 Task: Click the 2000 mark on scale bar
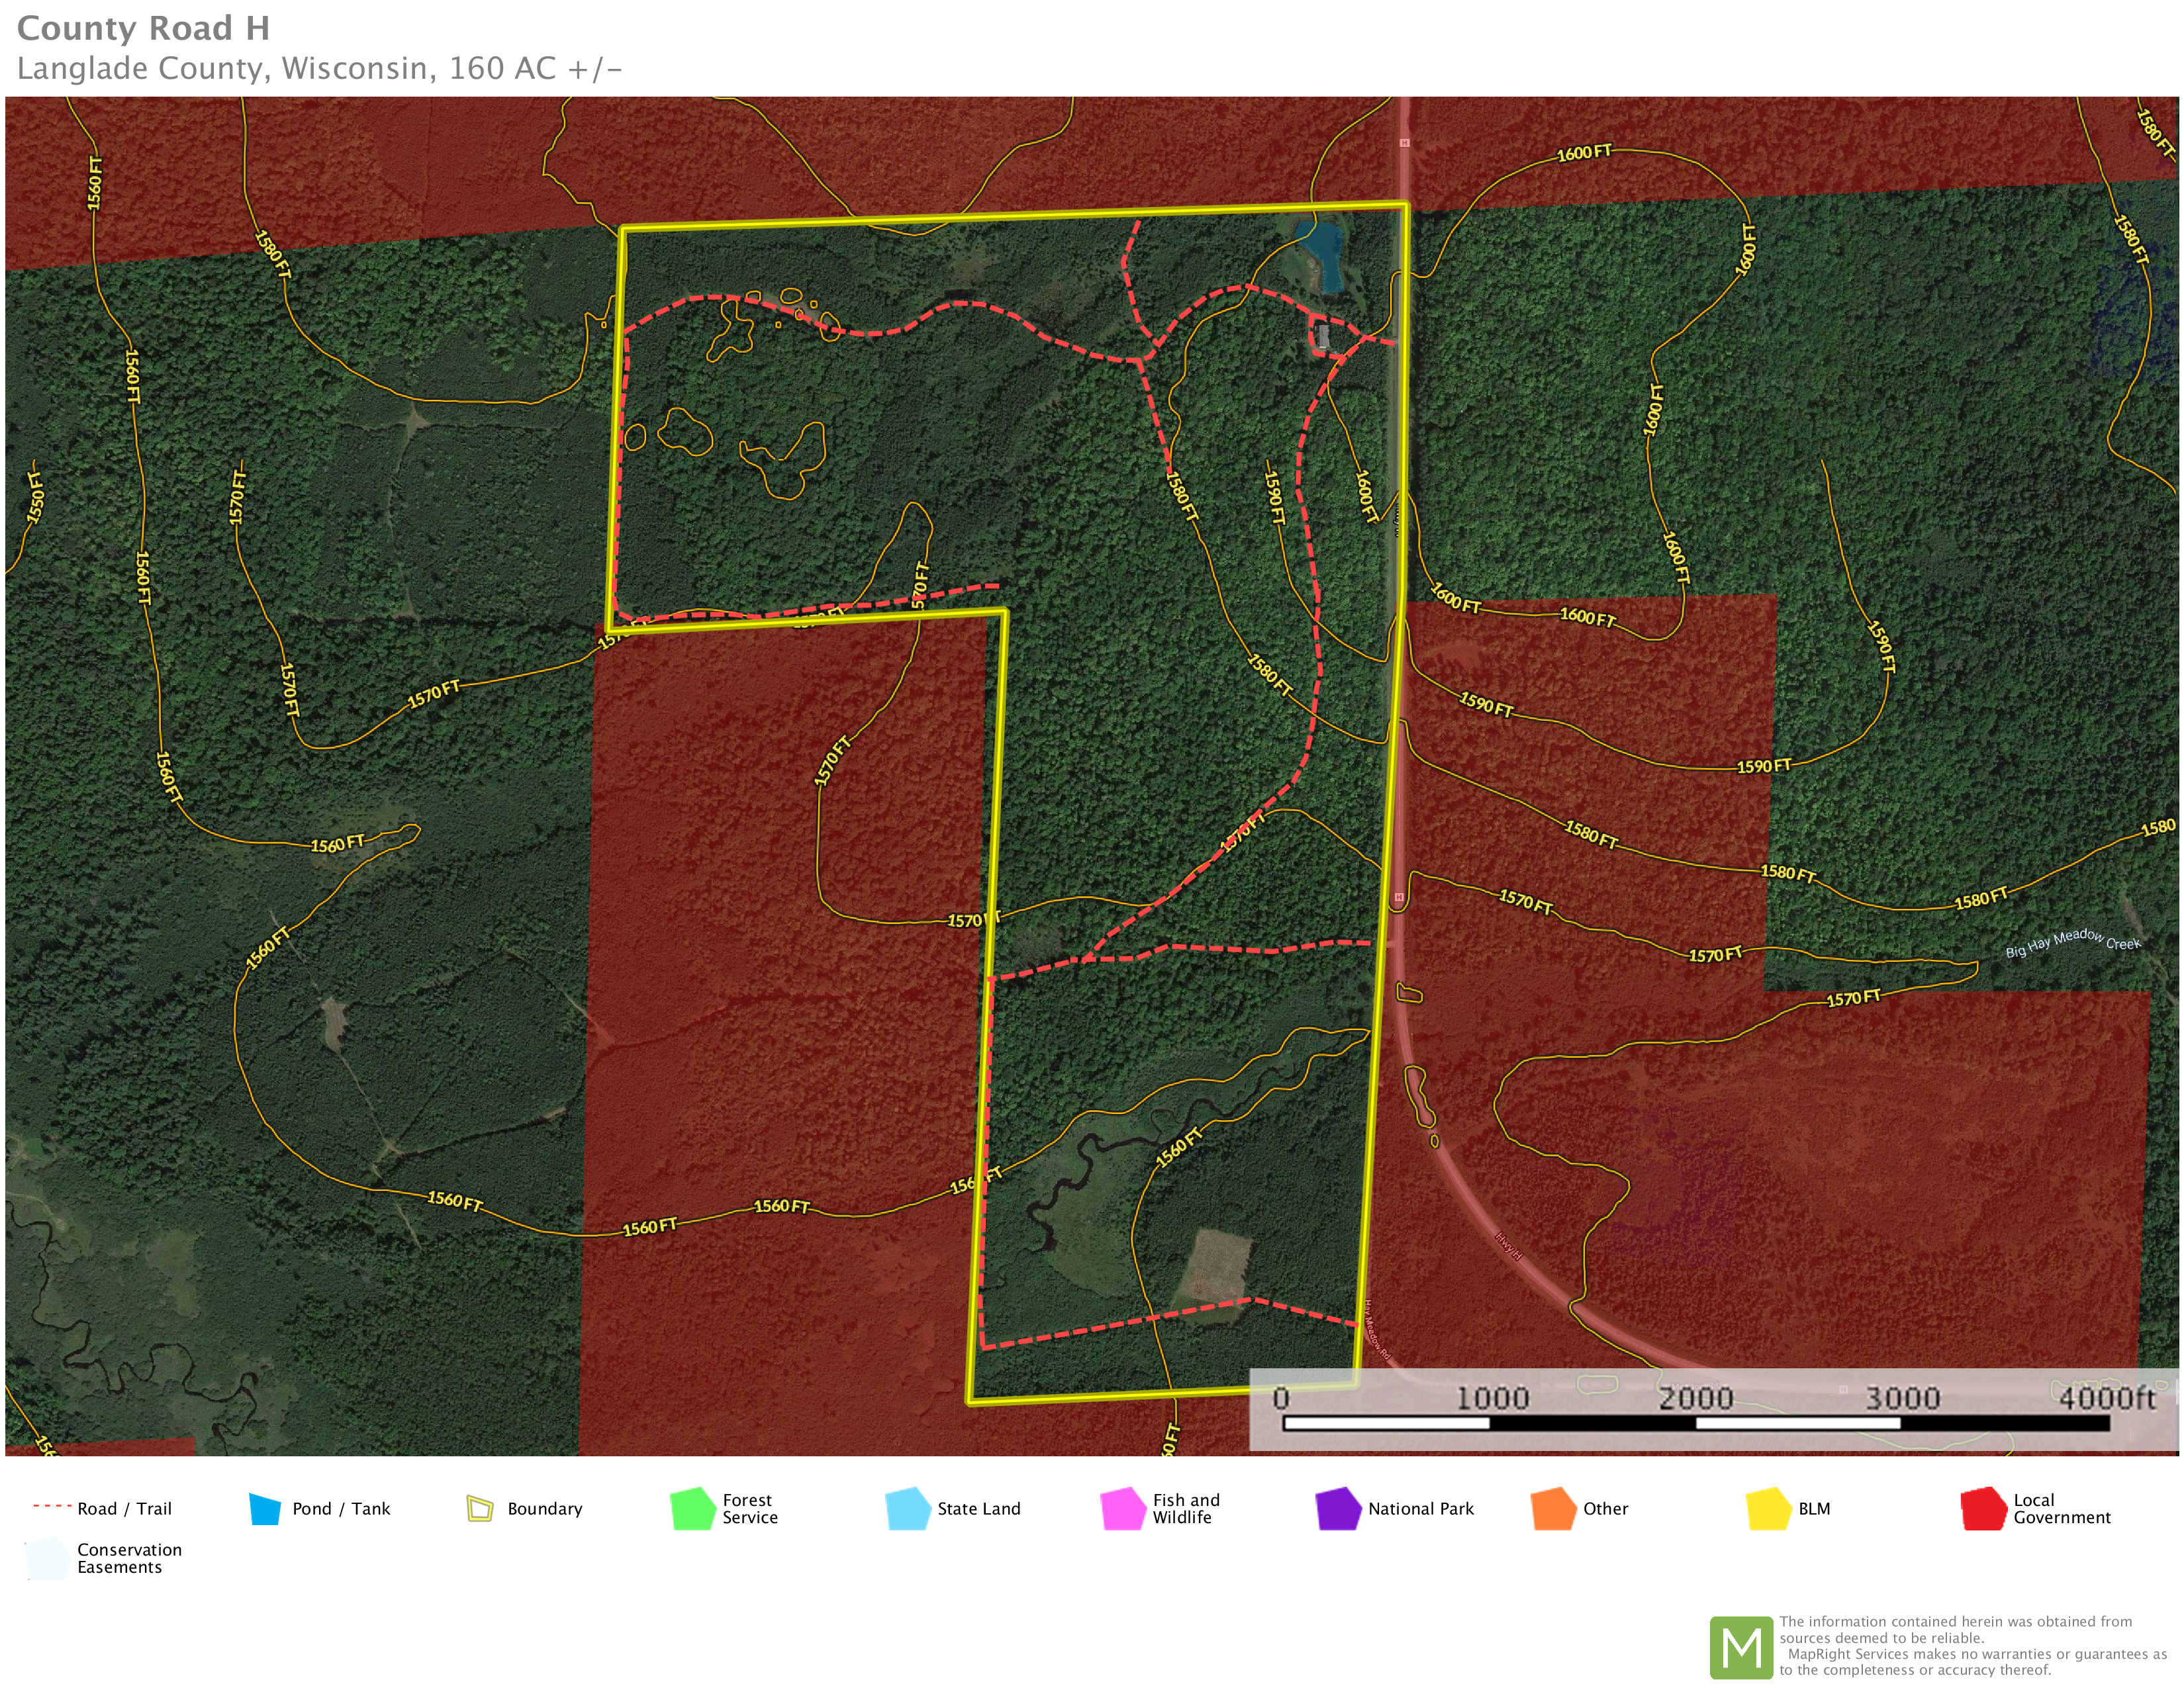coord(1696,1397)
